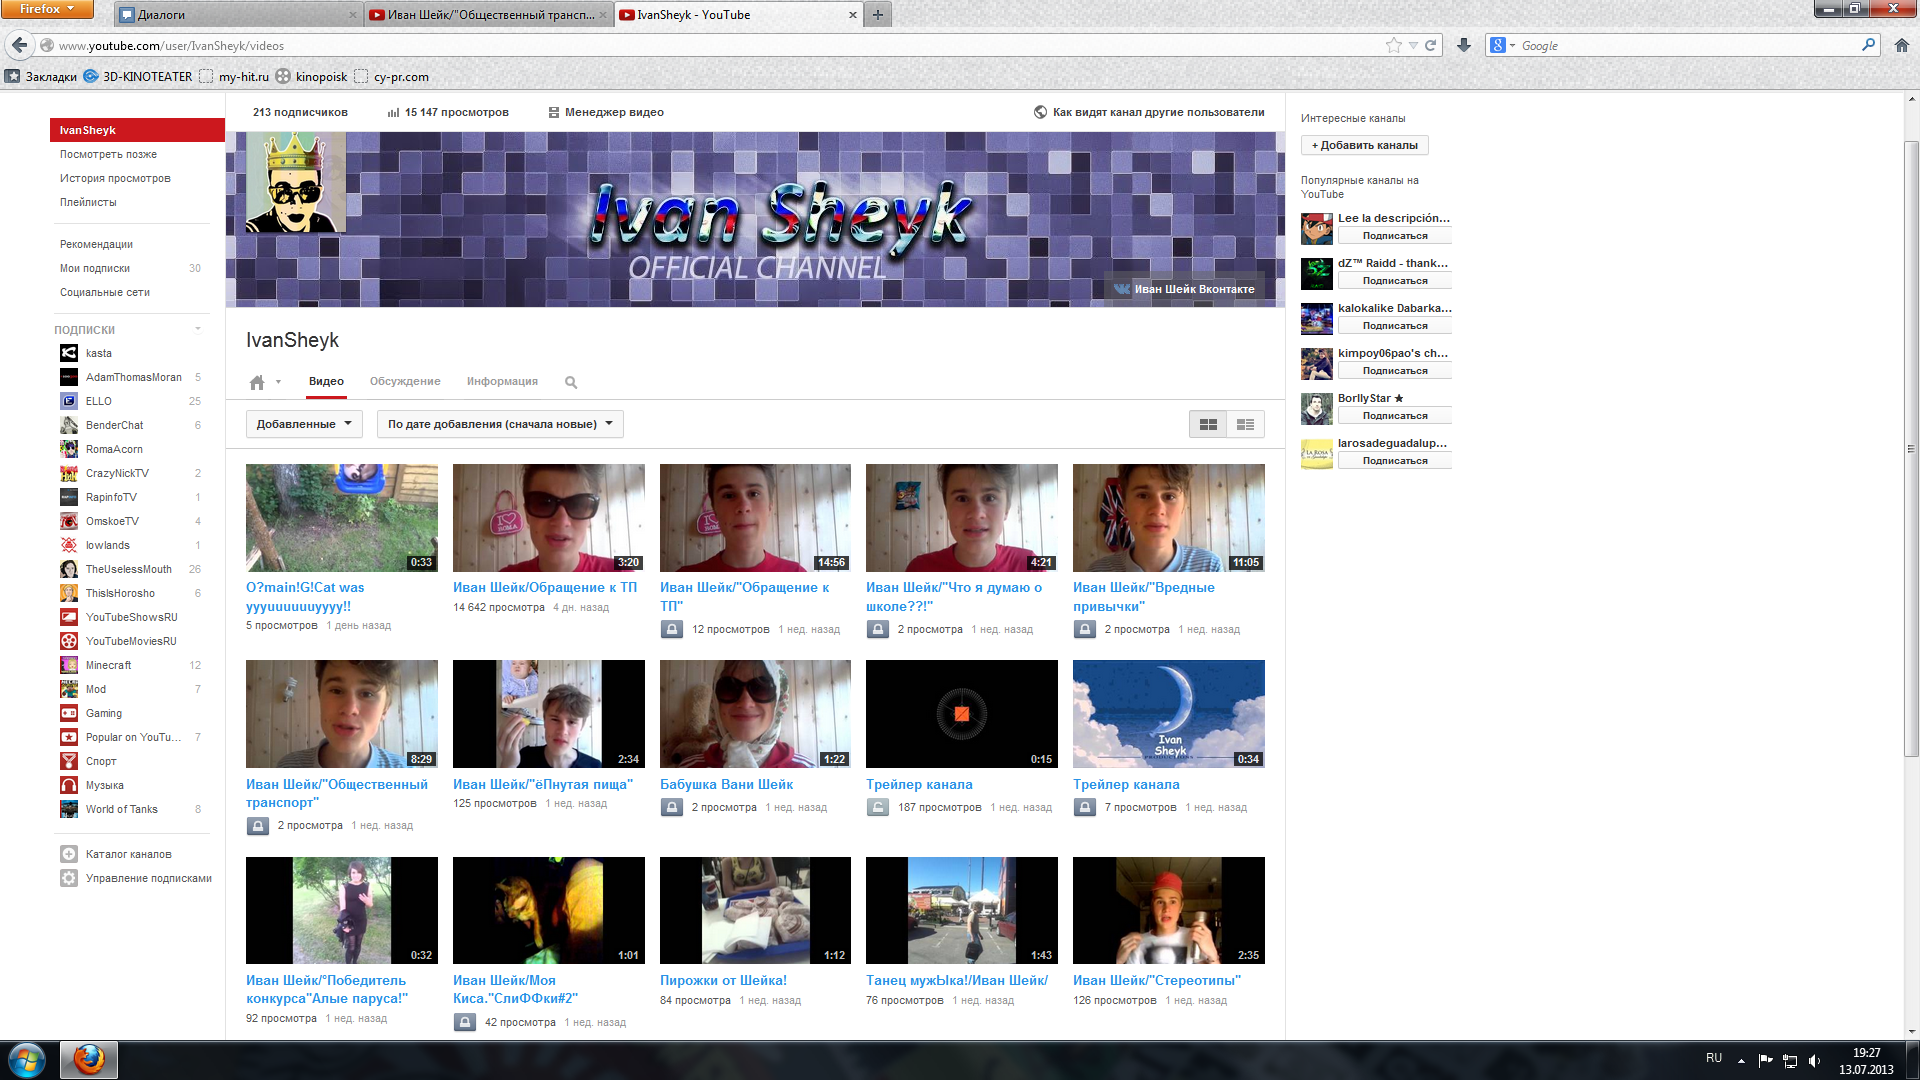The height and width of the screenshot is (1080, 1920).
Task: Switch to grid view layout
Action: 1208,424
